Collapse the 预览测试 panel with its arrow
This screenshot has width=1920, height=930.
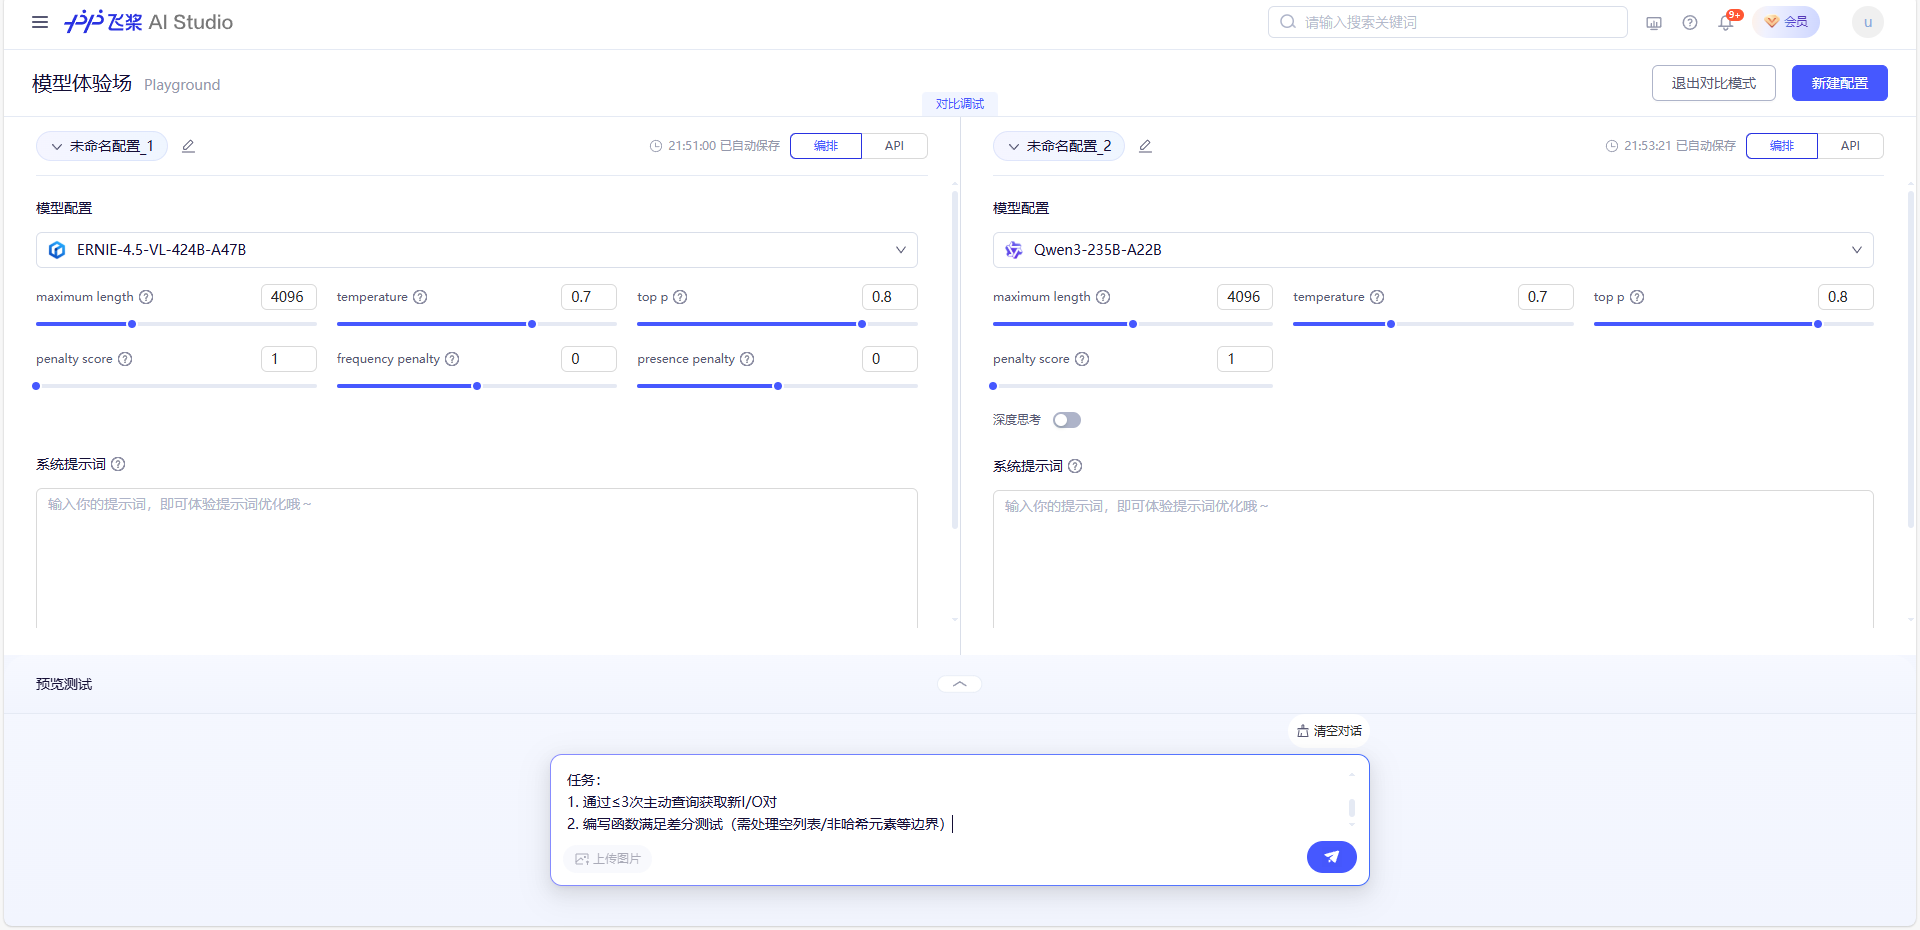958,683
